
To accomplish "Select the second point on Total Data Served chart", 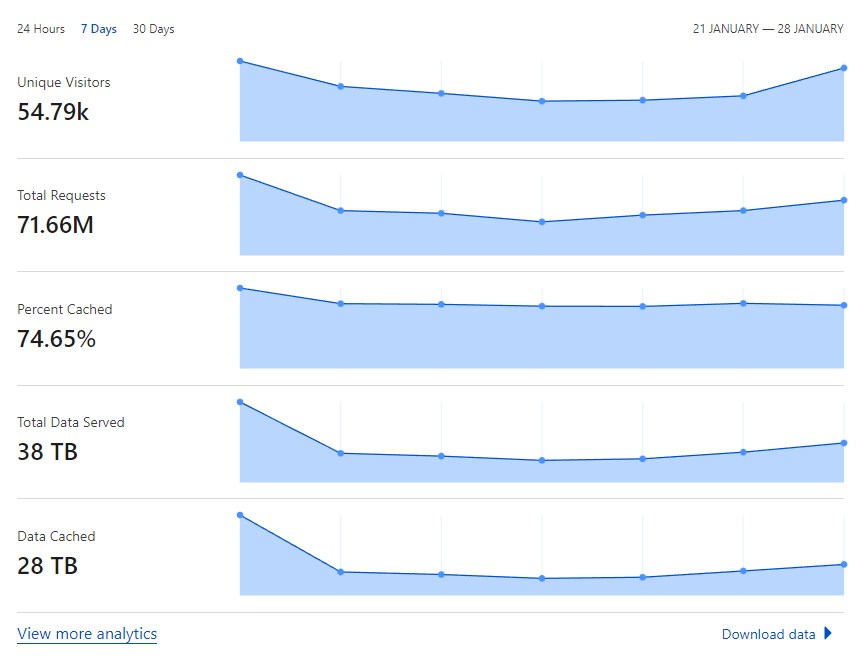I will 341,454.
